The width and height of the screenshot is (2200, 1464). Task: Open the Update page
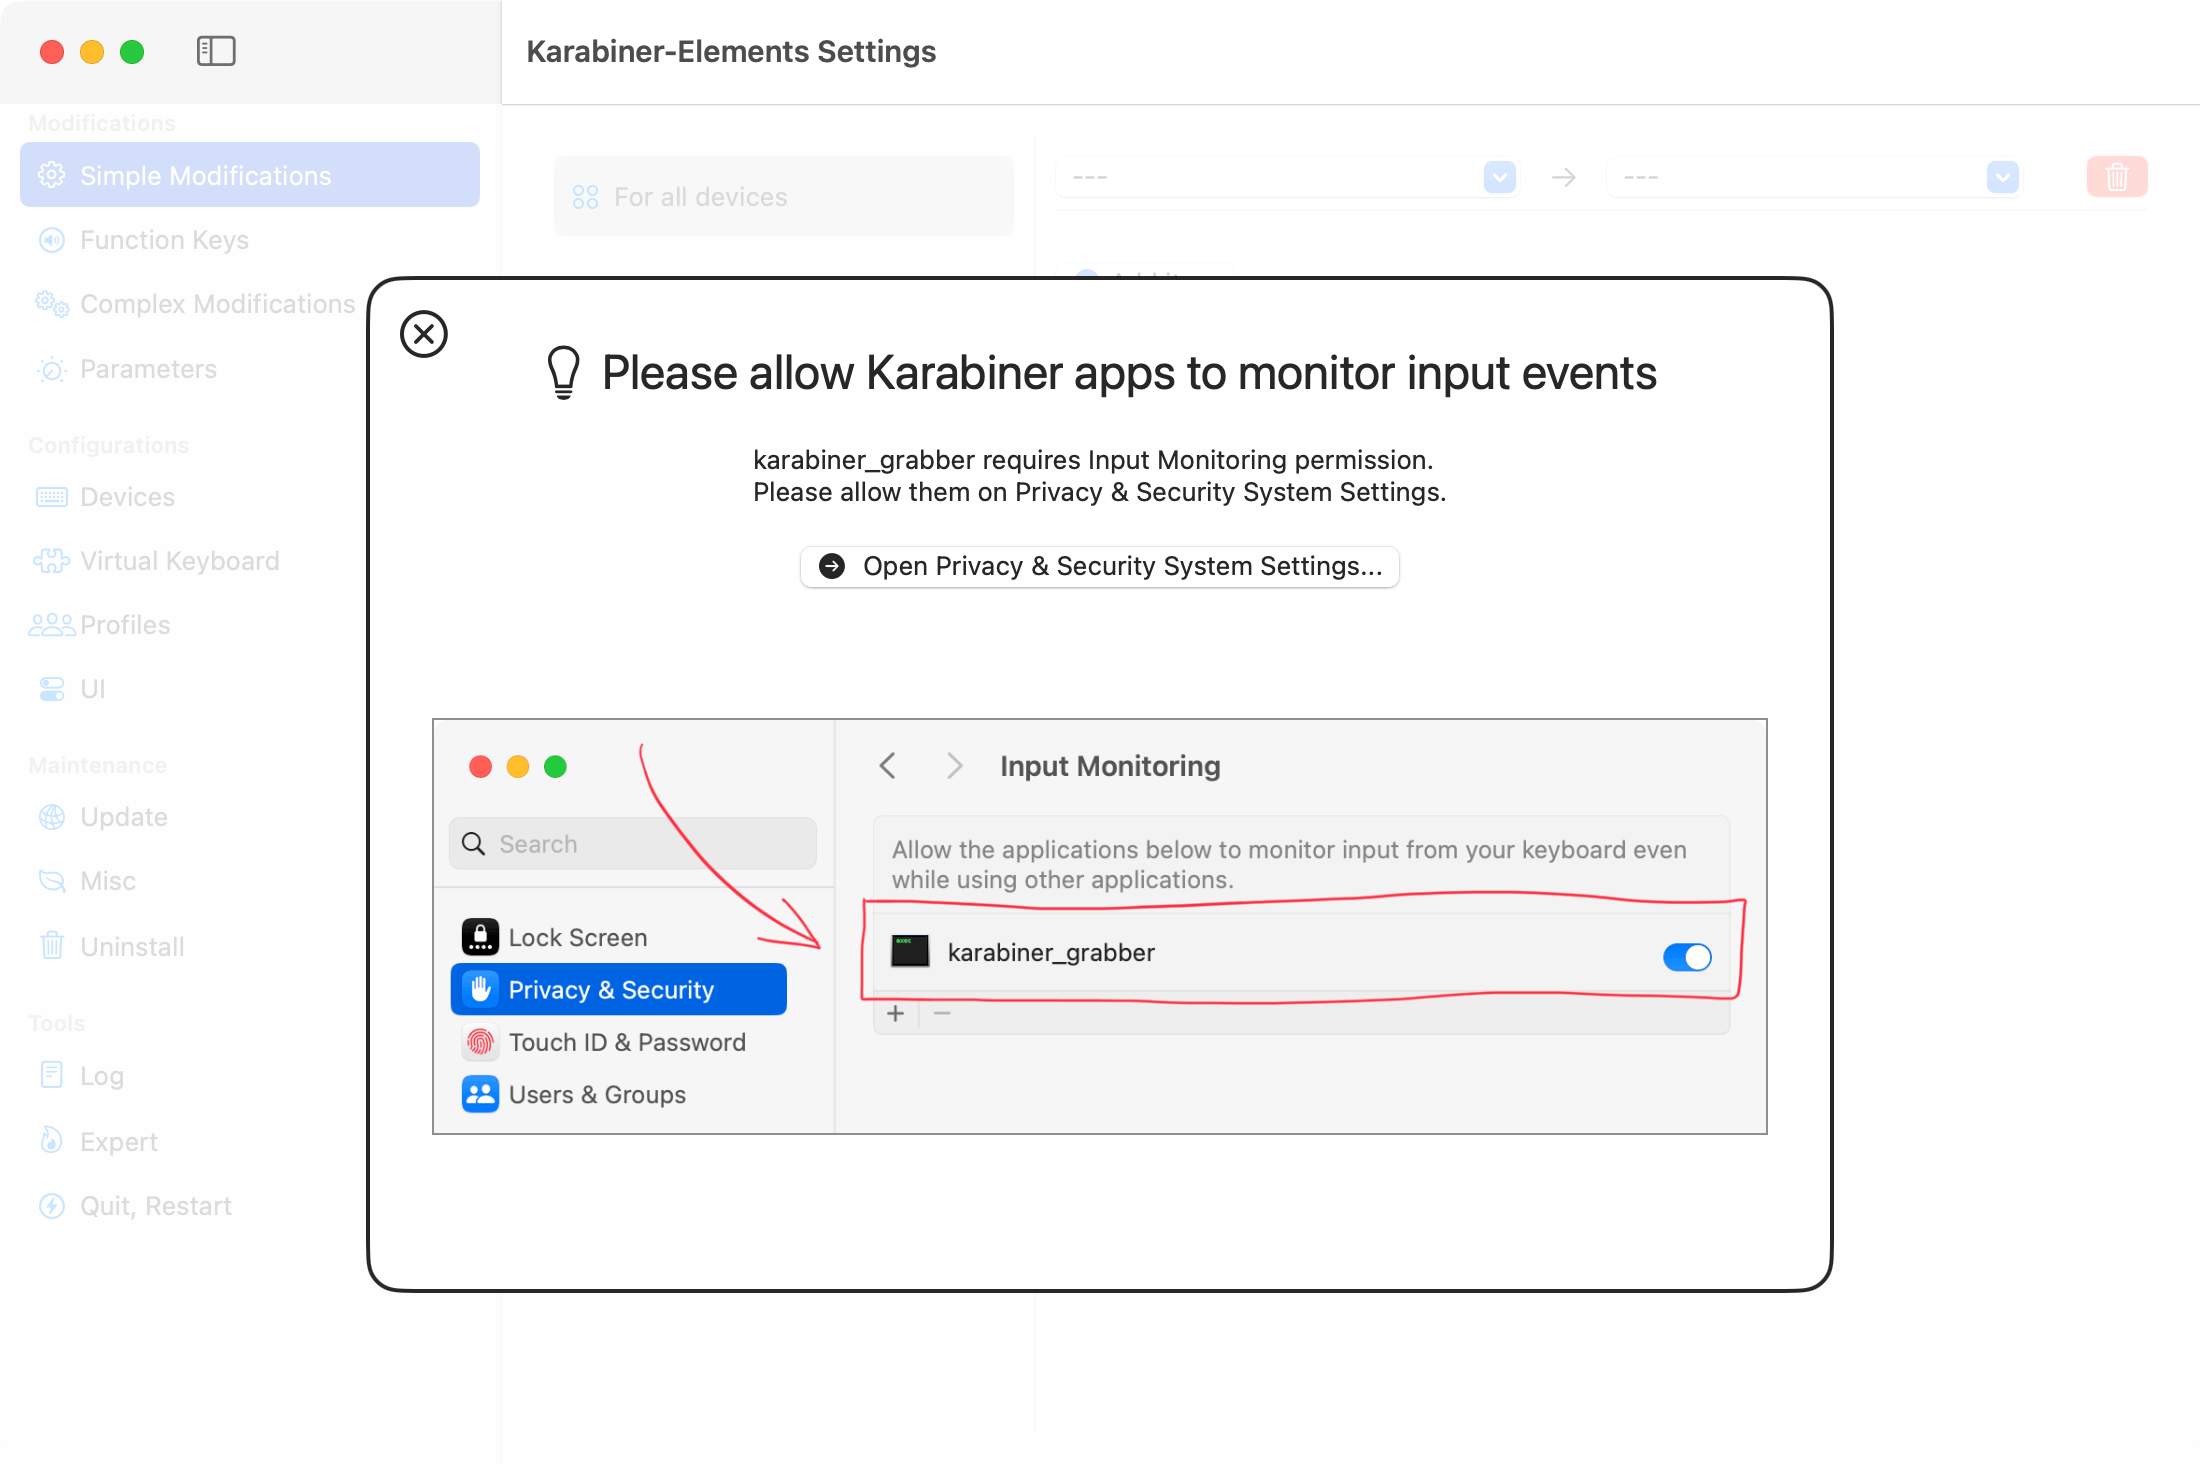pyautogui.click(x=124, y=817)
